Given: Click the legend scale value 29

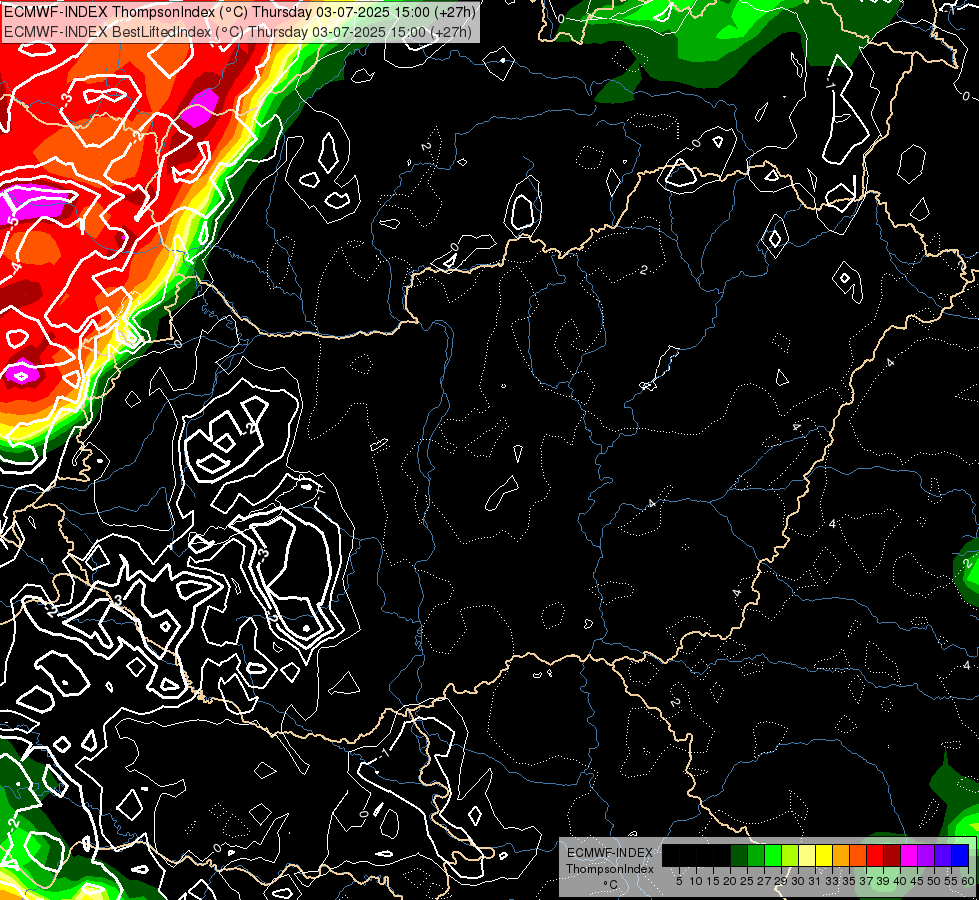Looking at the screenshot, I should (x=781, y=881).
